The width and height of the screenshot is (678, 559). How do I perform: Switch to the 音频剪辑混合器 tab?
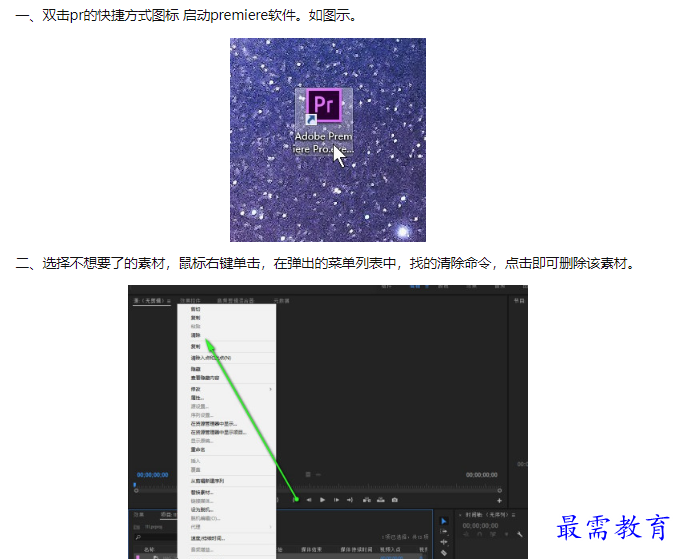pos(236,300)
